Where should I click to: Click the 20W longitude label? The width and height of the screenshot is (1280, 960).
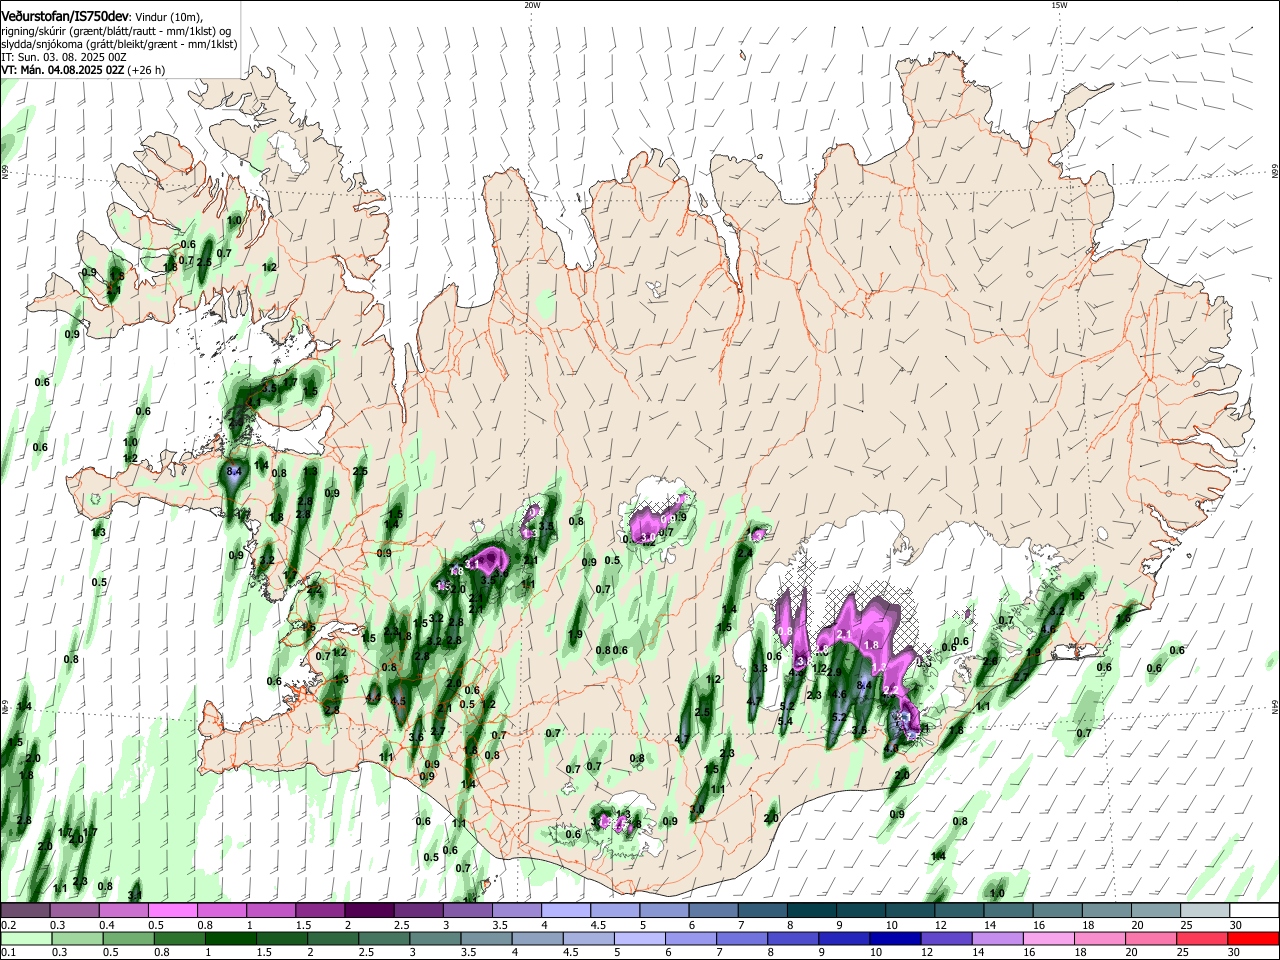[532, 5]
